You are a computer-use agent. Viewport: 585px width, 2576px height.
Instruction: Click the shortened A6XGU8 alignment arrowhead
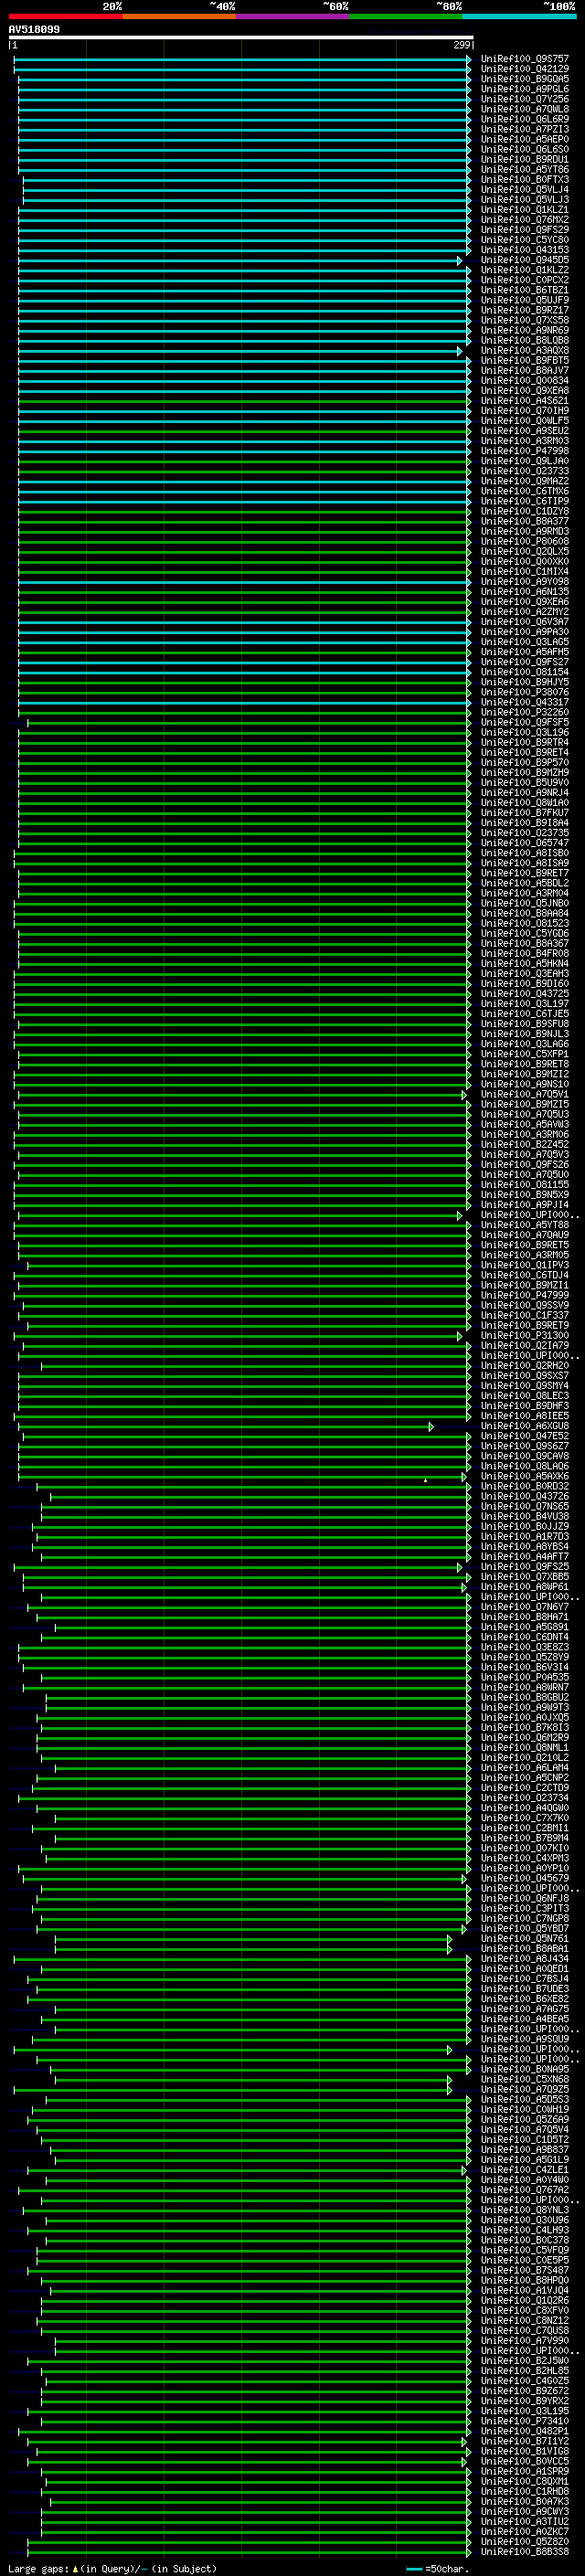431,1427
